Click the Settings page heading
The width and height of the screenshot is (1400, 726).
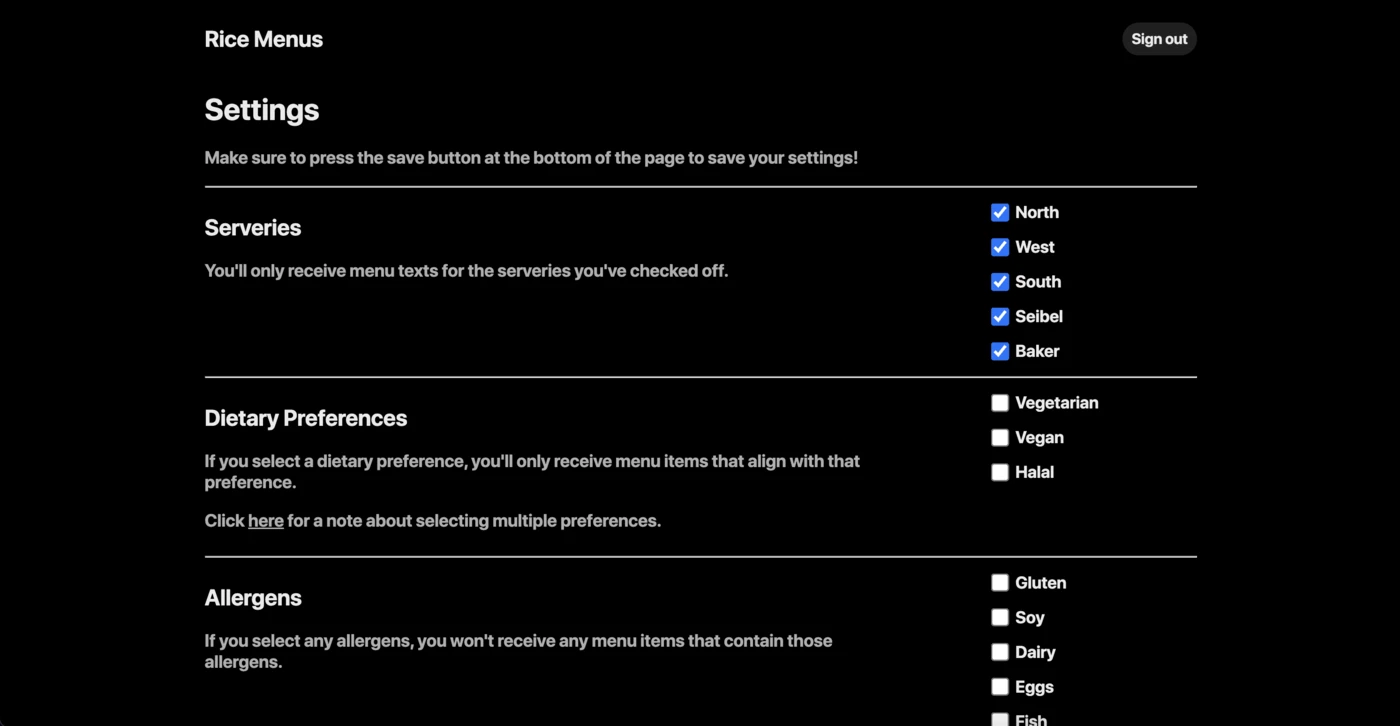coord(262,110)
